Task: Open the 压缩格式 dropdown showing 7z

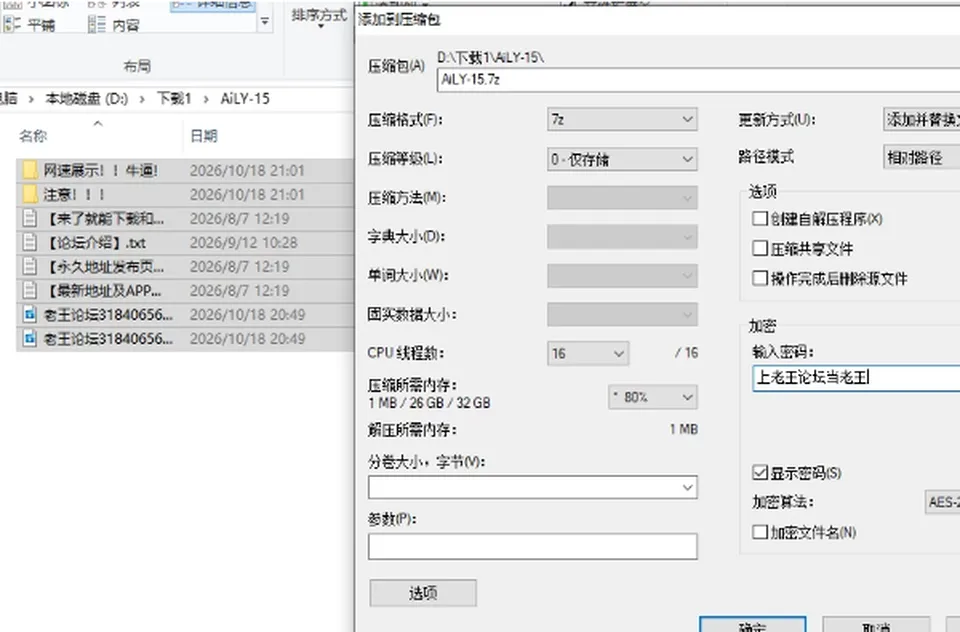Action: click(622, 119)
